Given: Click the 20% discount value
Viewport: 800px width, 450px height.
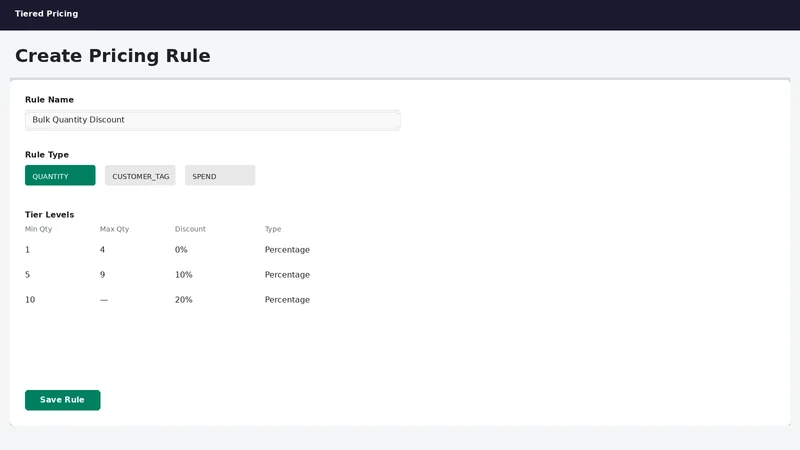Looking at the screenshot, I should (x=184, y=299).
